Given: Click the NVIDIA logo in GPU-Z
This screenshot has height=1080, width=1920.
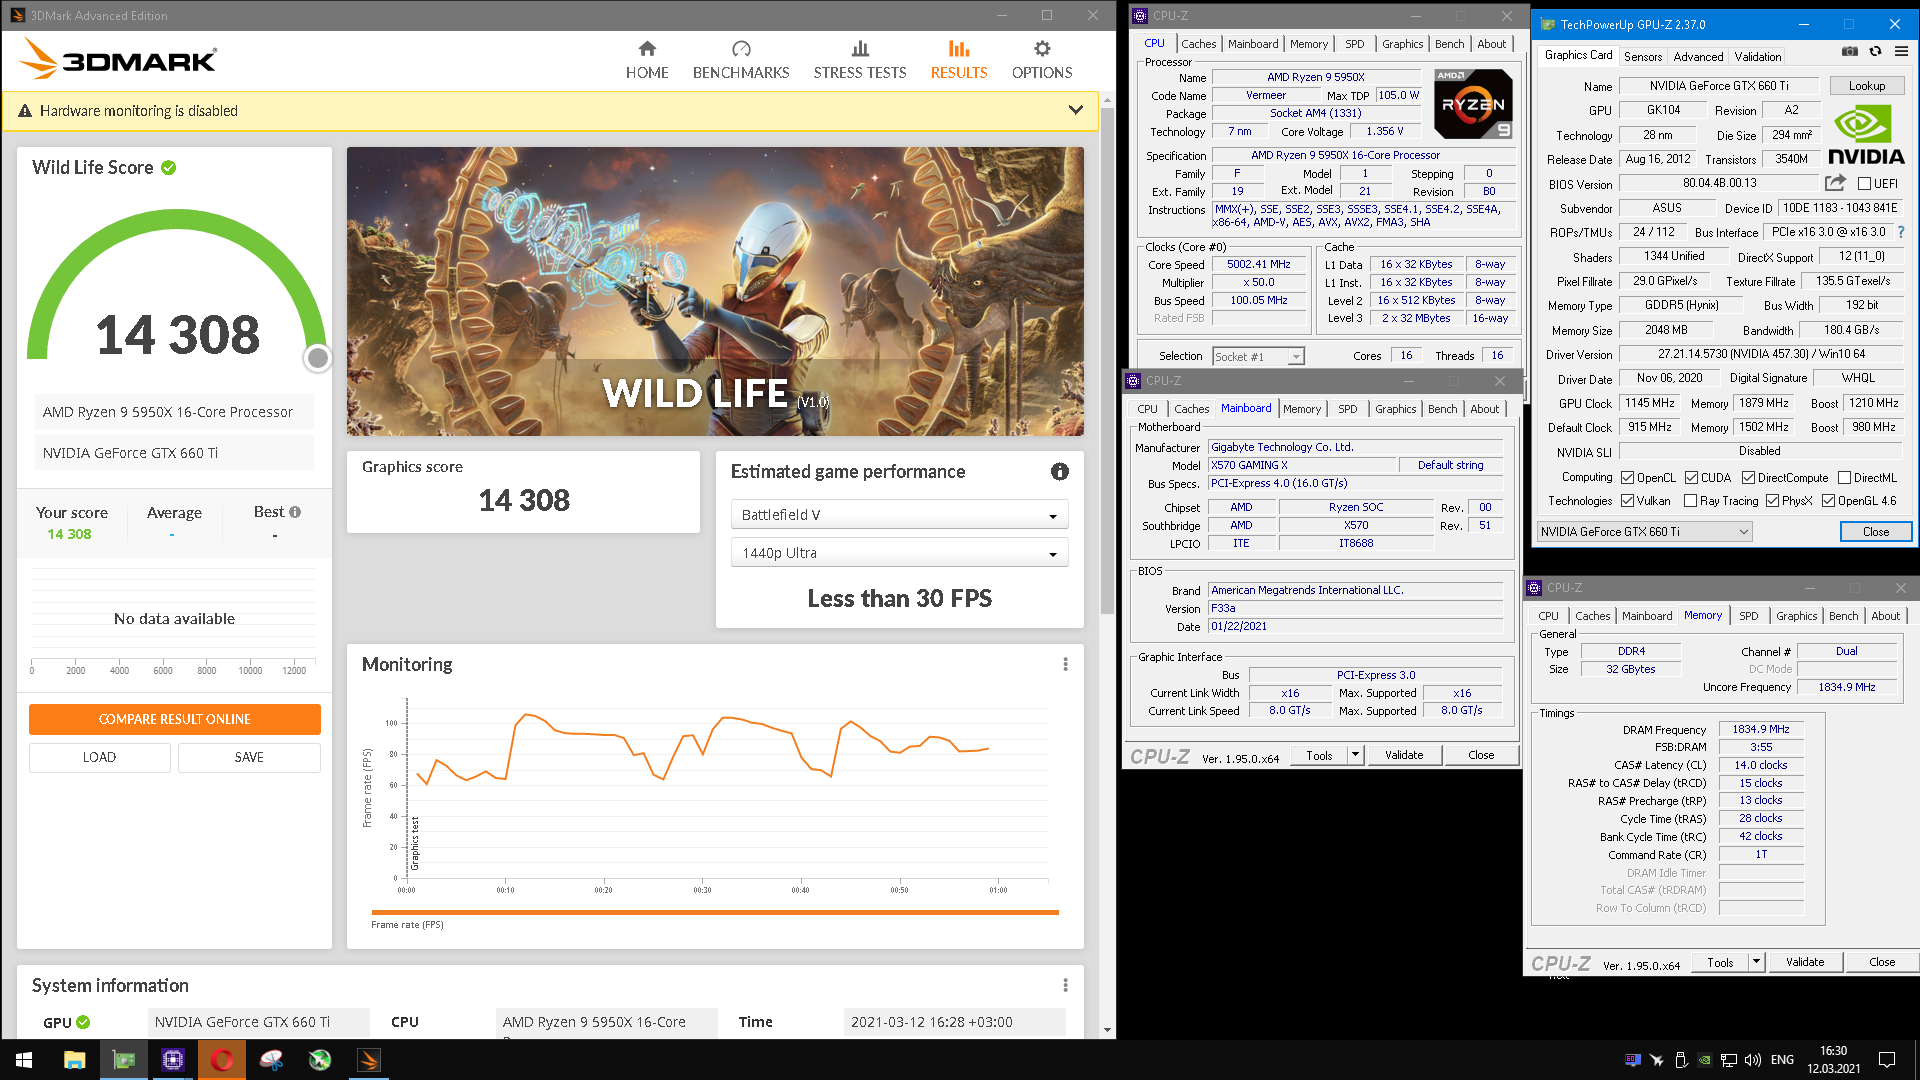Looking at the screenshot, I should (1866, 136).
